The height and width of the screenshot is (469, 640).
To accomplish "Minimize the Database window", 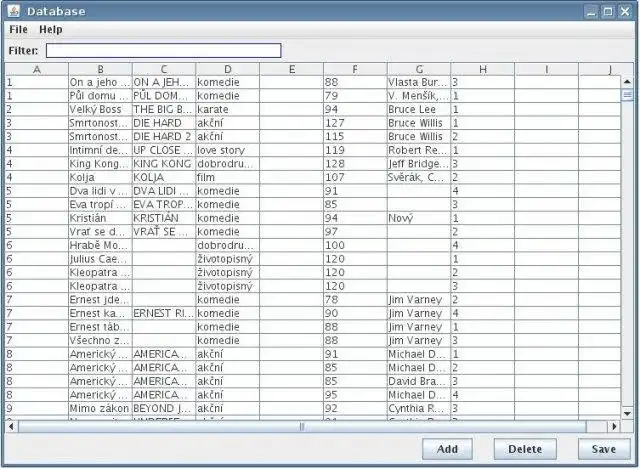I will [x=591, y=11].
